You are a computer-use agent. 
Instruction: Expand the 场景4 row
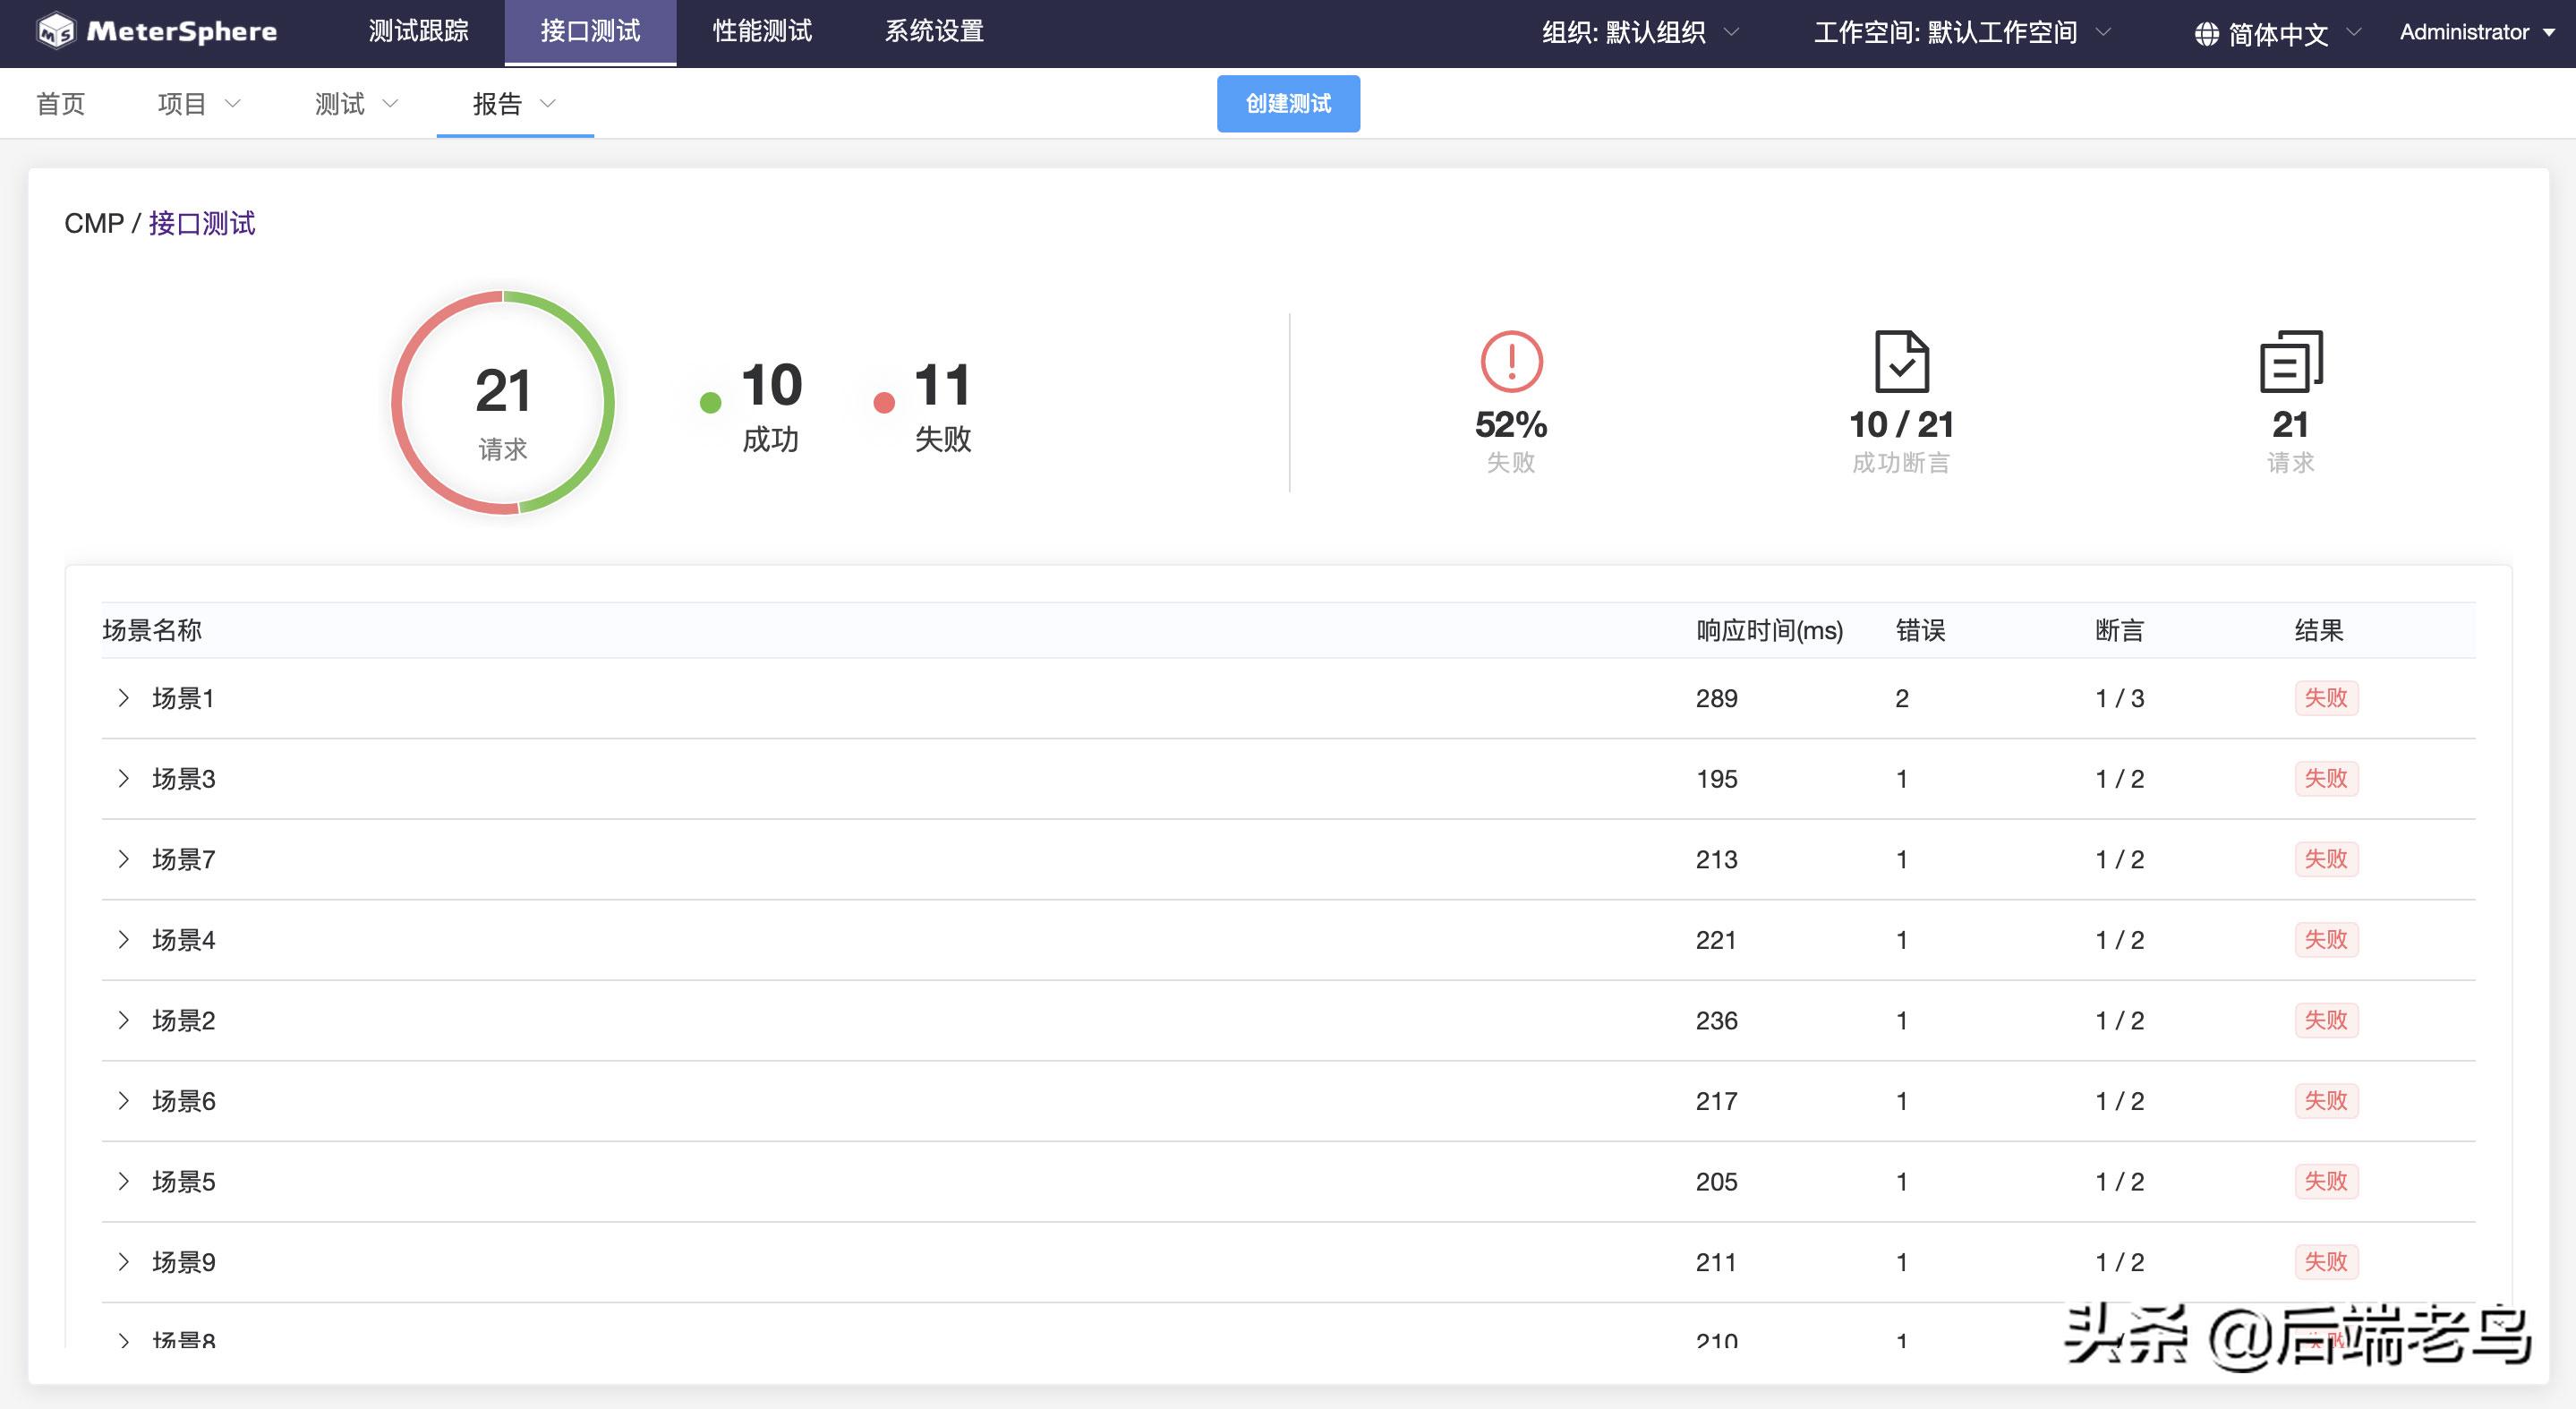pos(123,939)
